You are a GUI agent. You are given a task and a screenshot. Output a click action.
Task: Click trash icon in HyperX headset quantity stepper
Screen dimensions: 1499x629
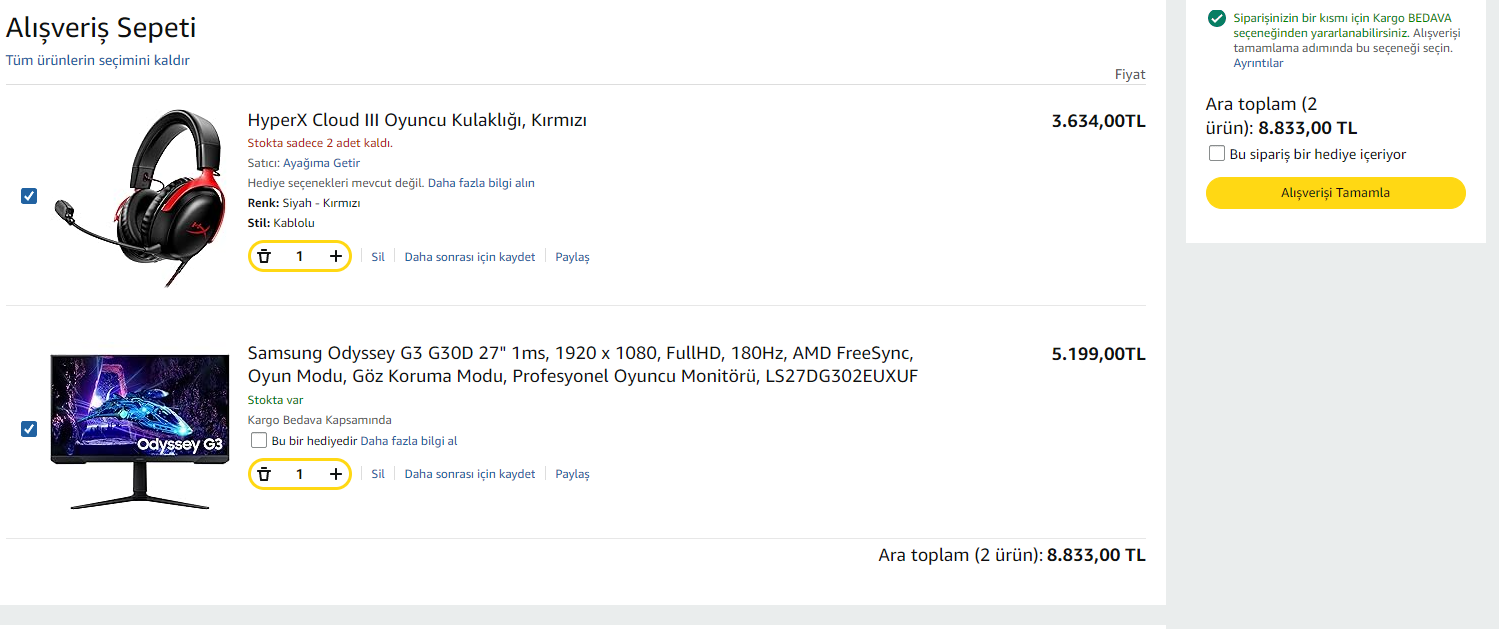pyautogui.click(x=264, y=257)
